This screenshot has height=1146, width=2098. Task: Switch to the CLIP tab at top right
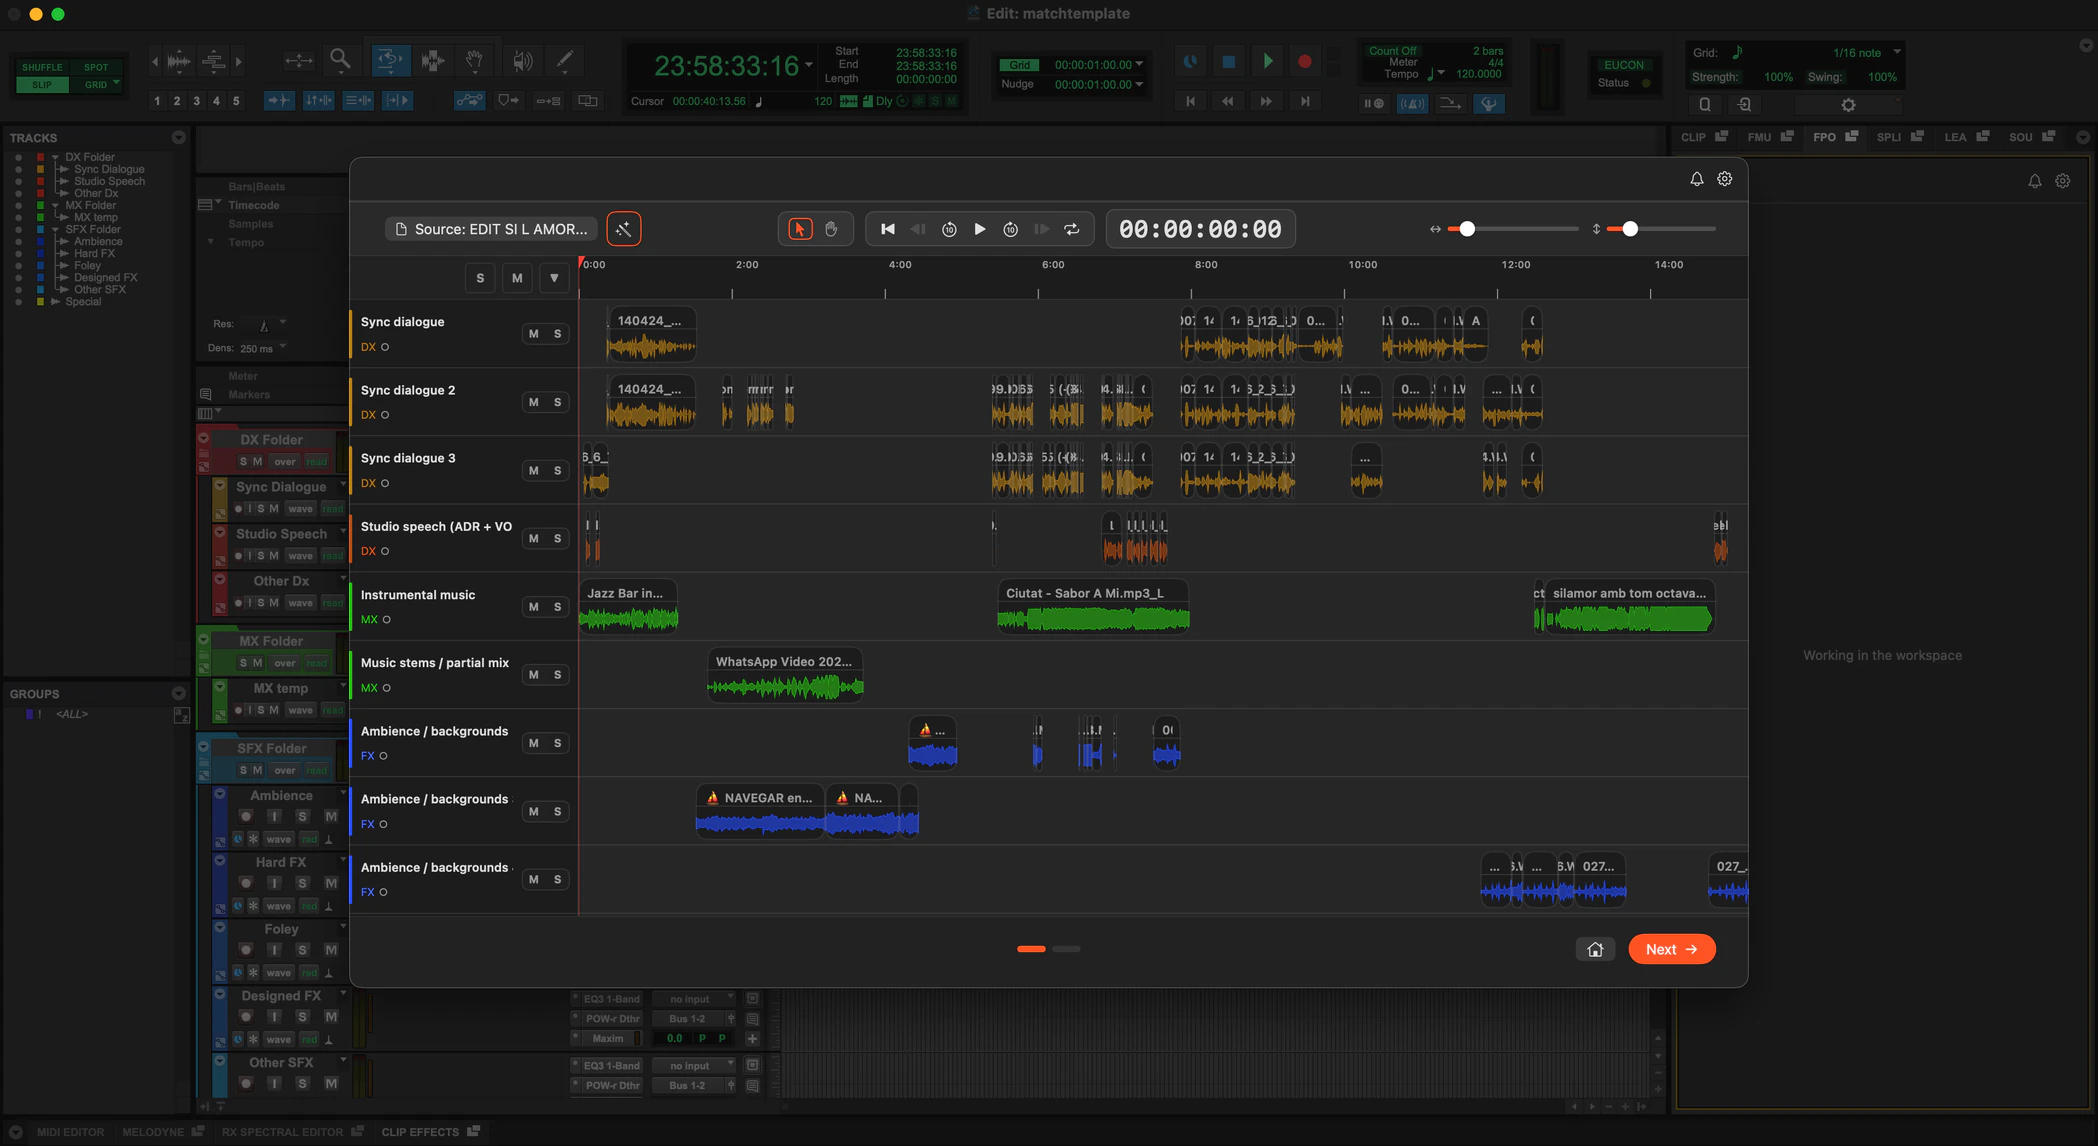point(1703,137)
